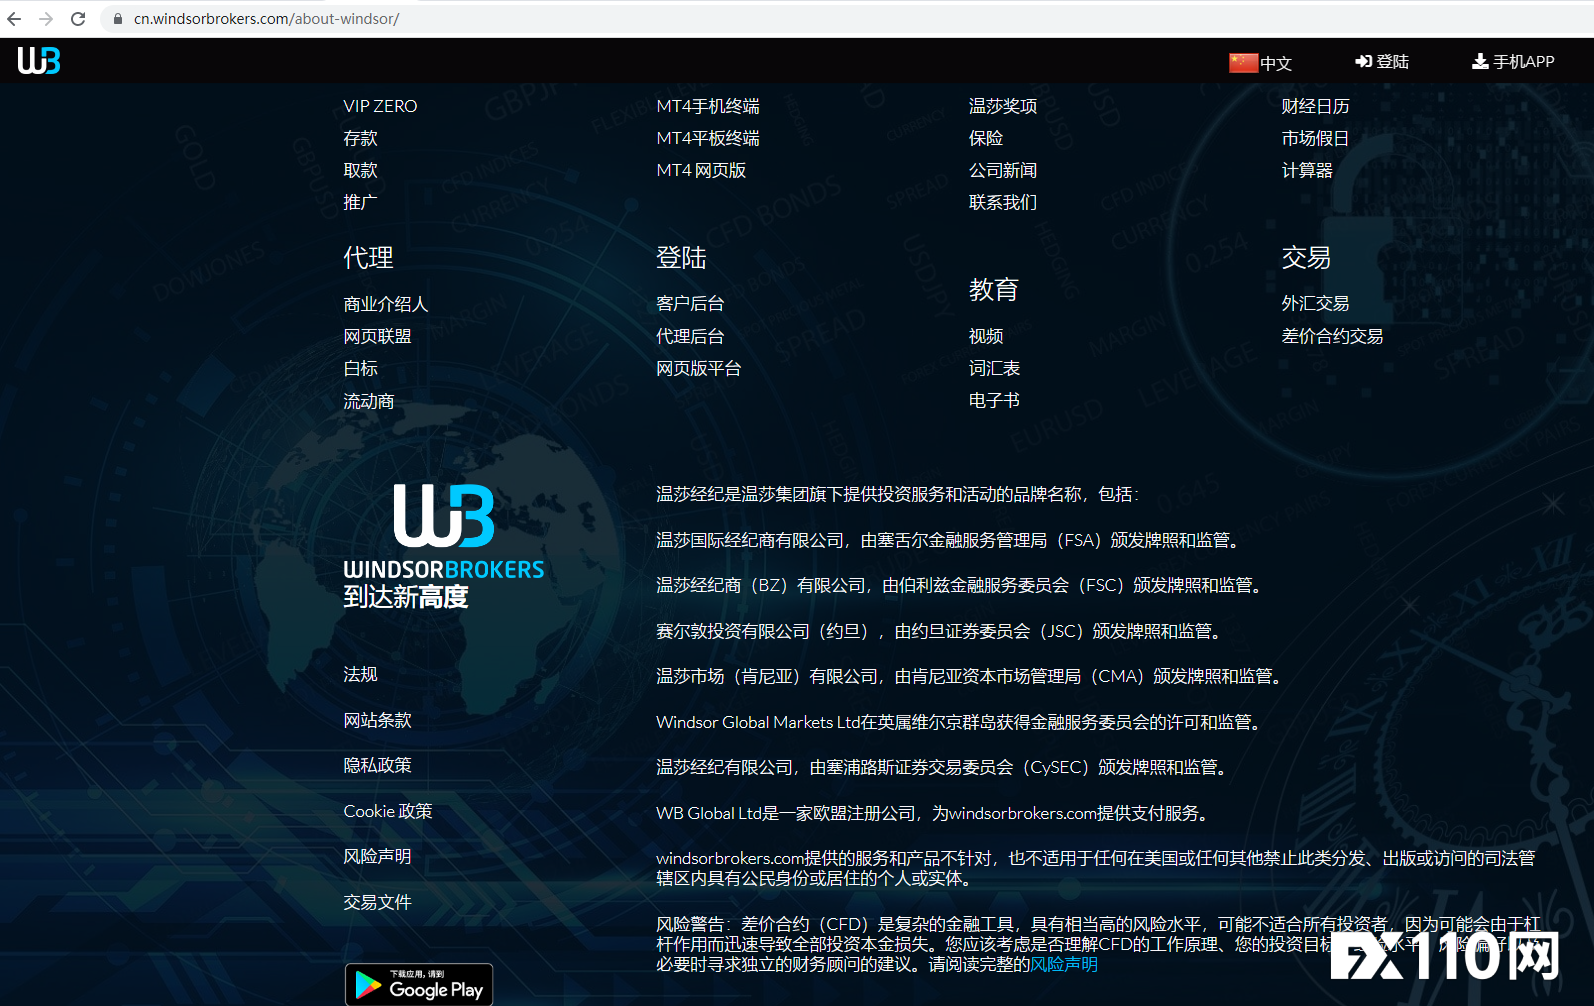
Task: Click the 代理 section heading
Action: coord(369,258)
